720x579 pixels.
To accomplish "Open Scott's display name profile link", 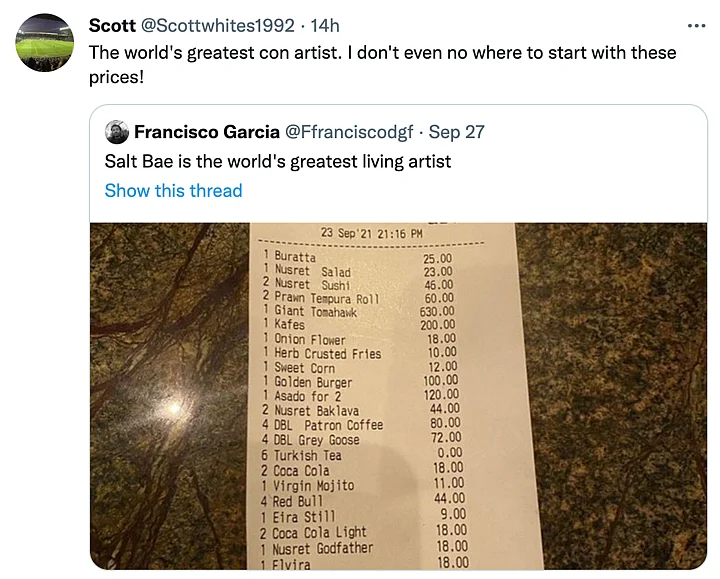I will 112,25.
